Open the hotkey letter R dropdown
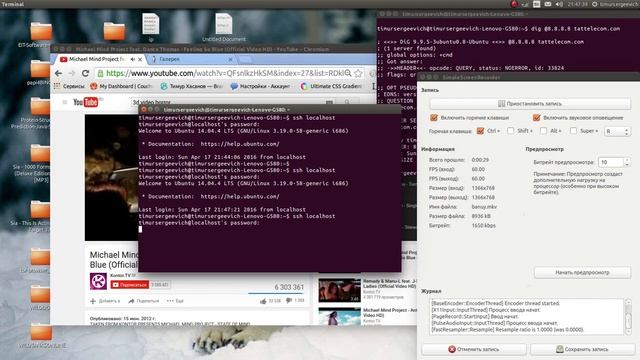640x360 pixels. 617,131
